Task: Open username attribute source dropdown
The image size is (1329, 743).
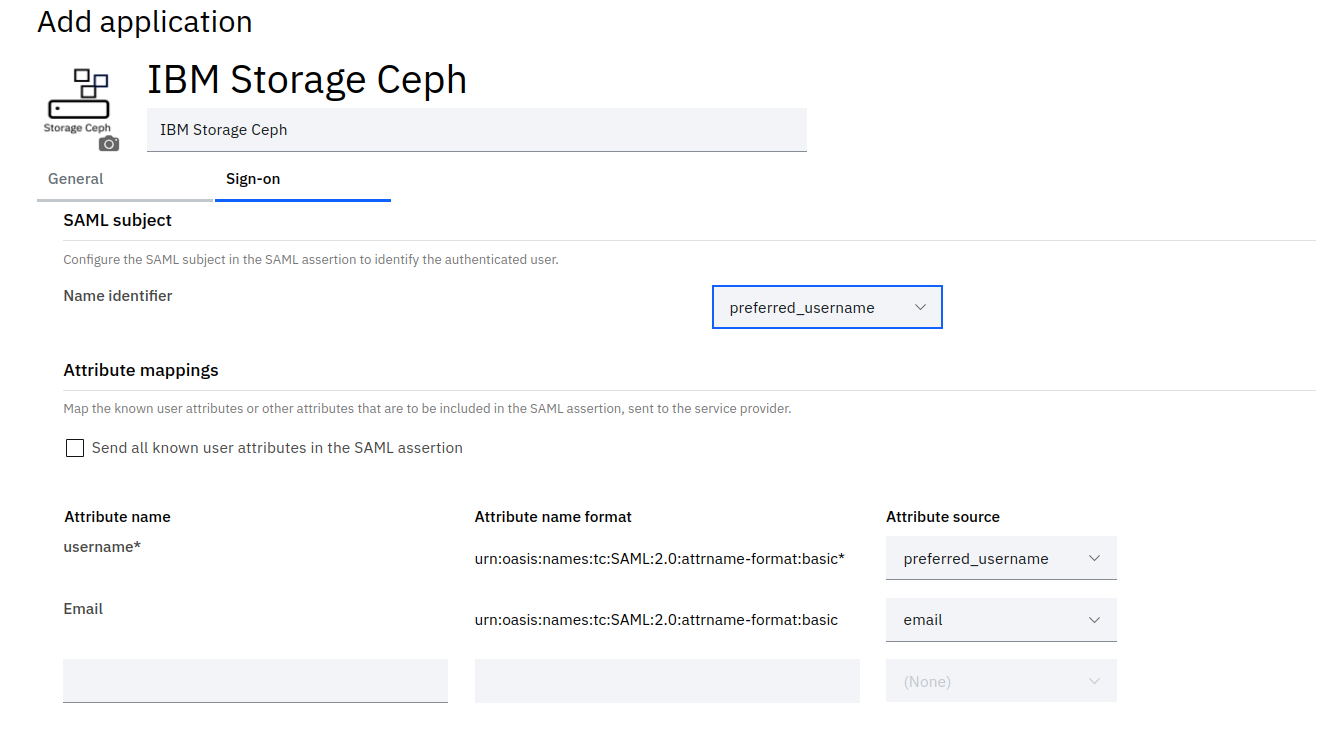Action: 1001,558
